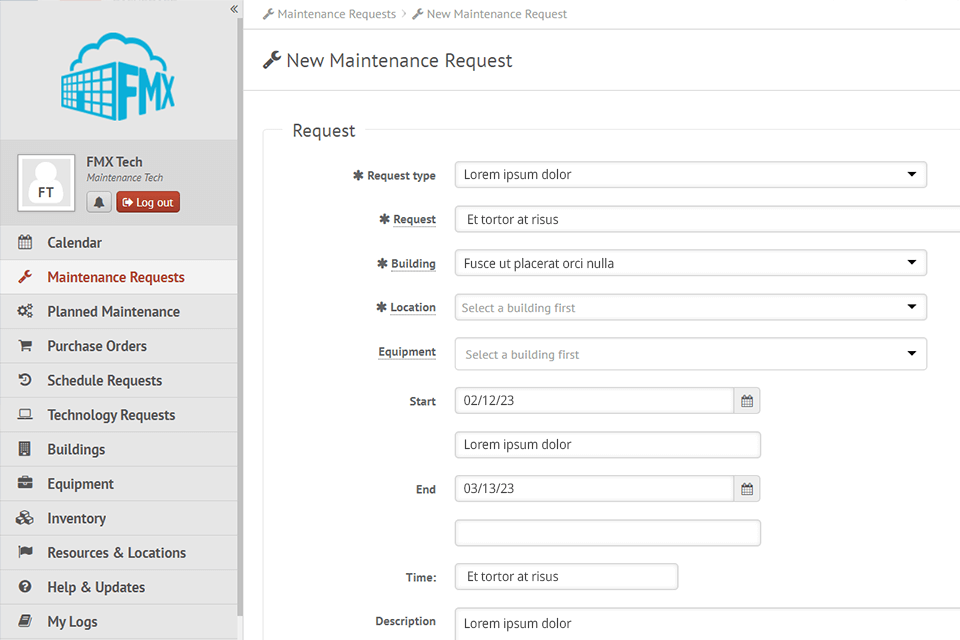Screen dimensions: 960x640
Task: Click the wrench icon in breadcrumb start
Action: click(x=268, y=13)
